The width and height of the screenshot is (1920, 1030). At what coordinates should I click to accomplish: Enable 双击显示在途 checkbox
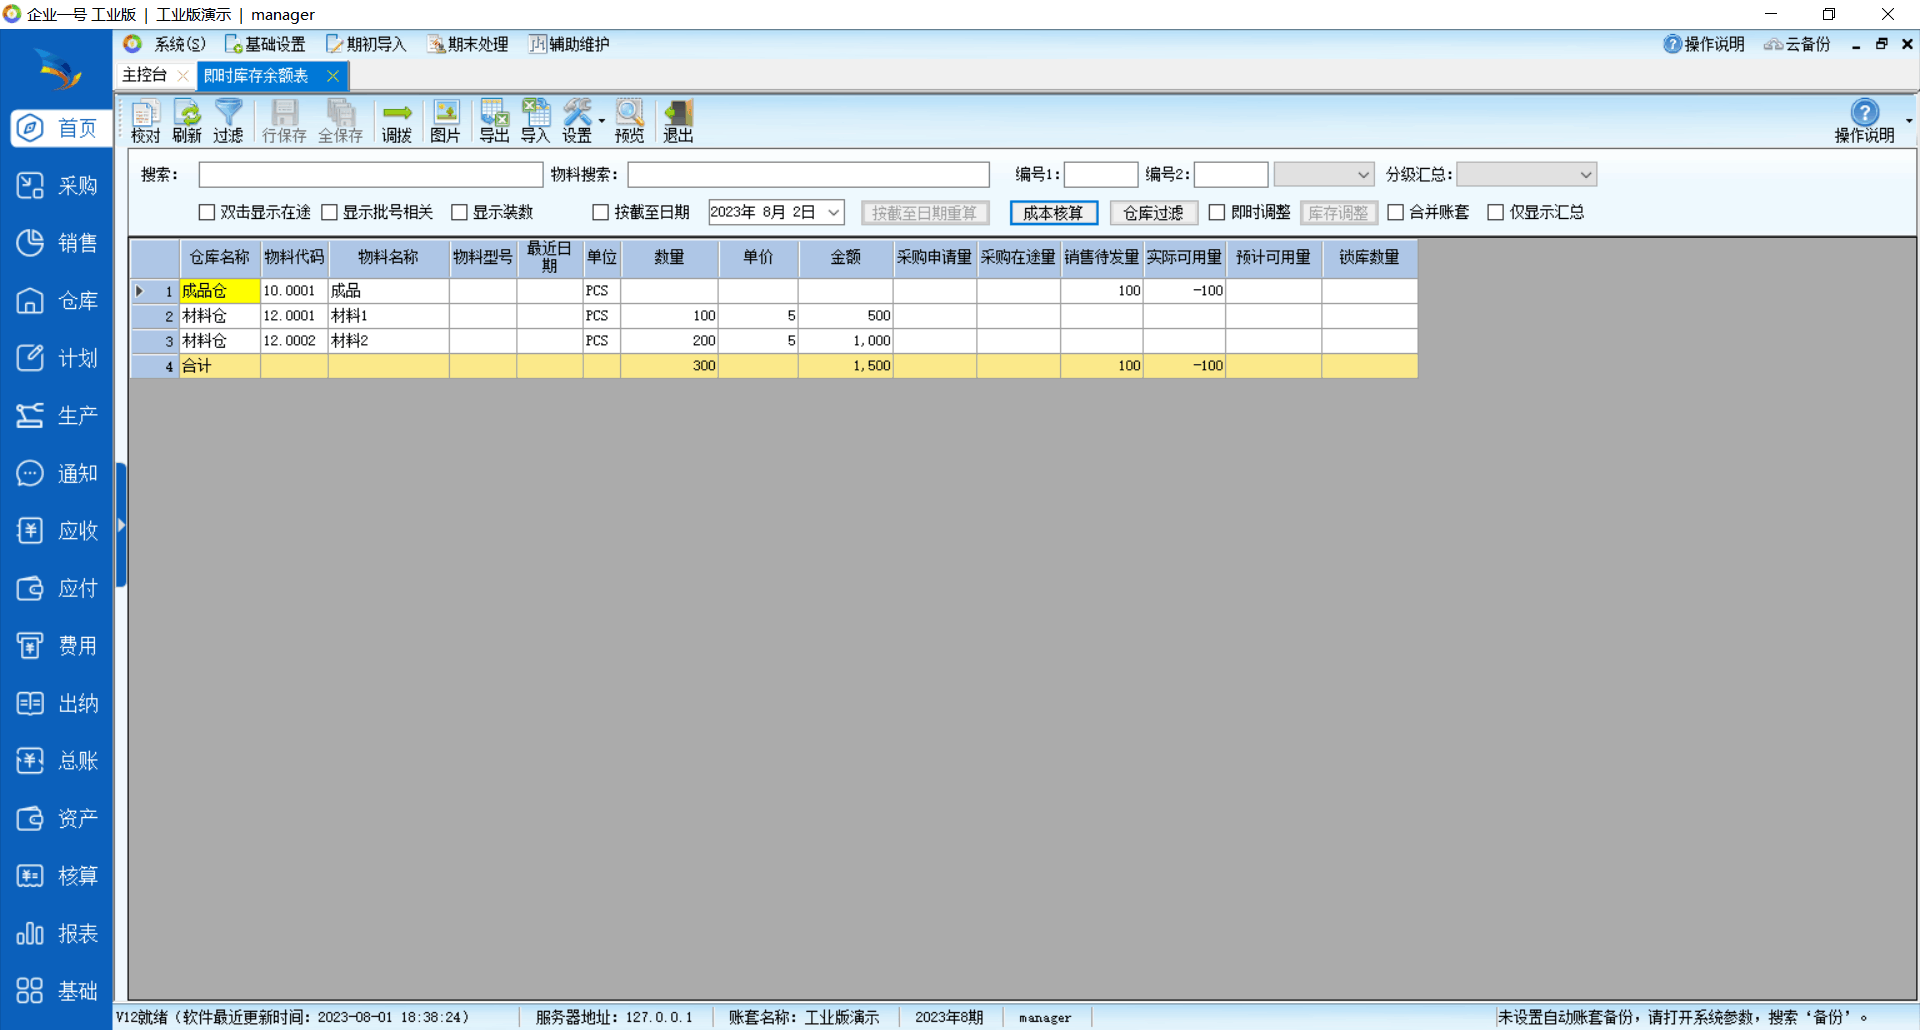[x=208, y=213]
